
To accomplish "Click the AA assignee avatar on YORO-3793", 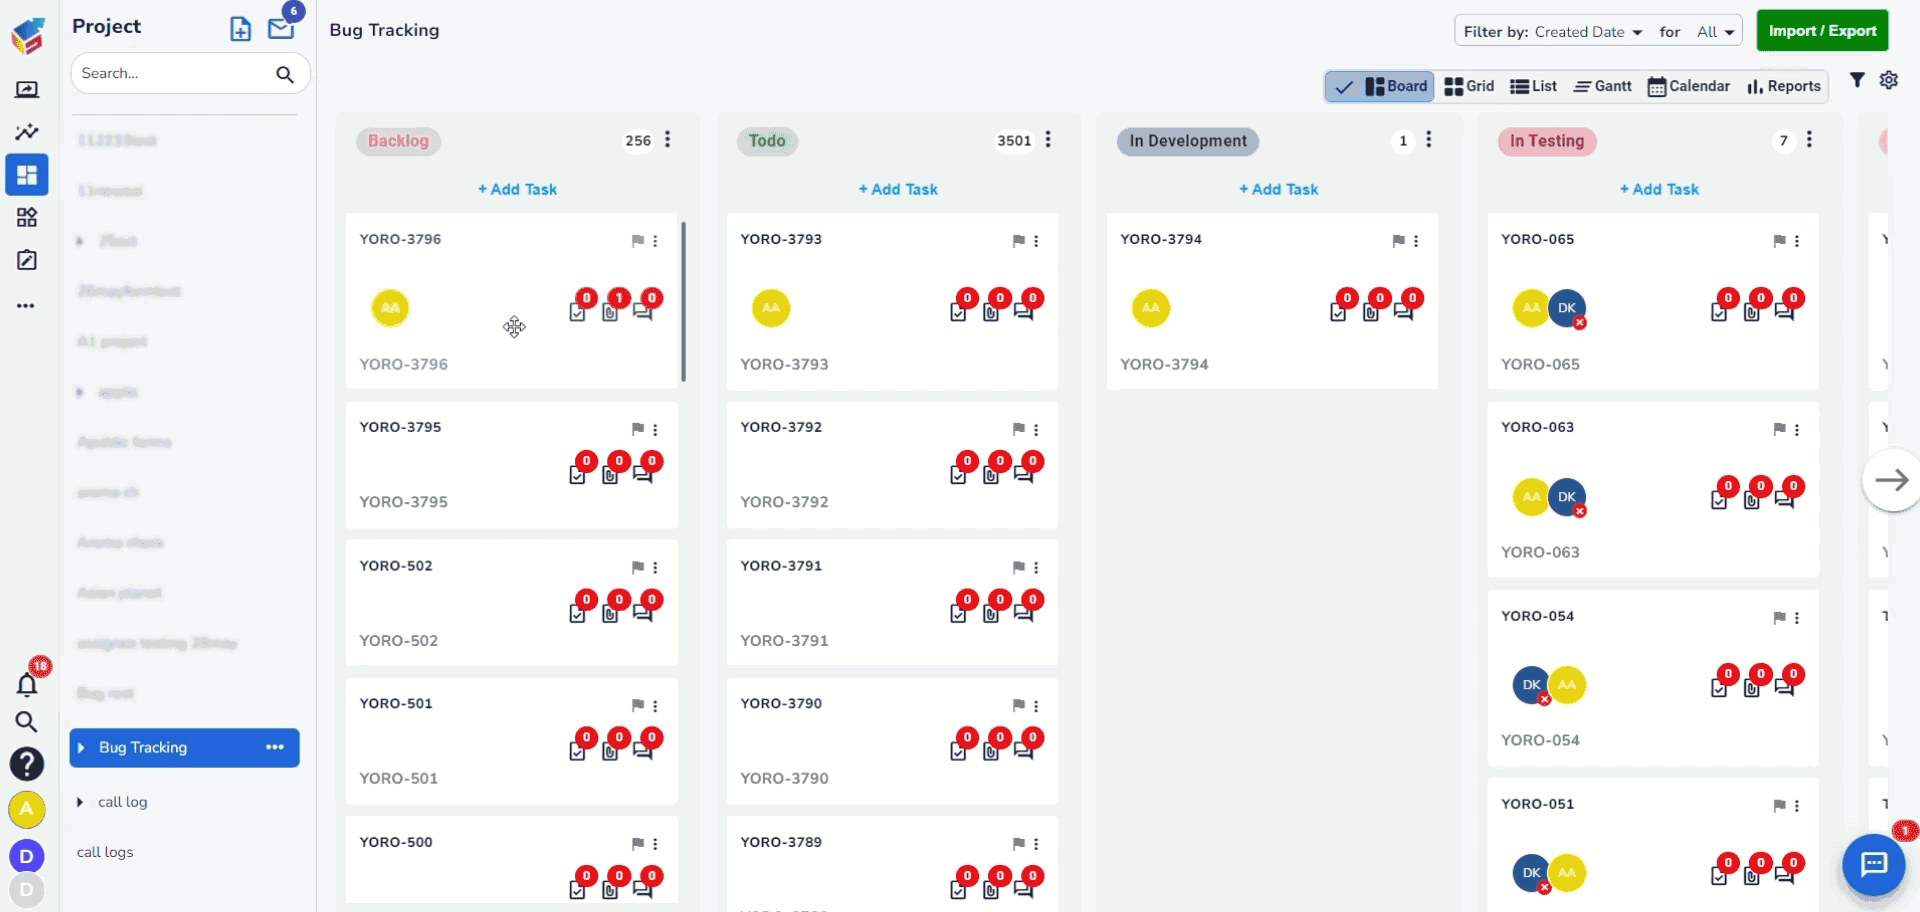I will point(771,308).
